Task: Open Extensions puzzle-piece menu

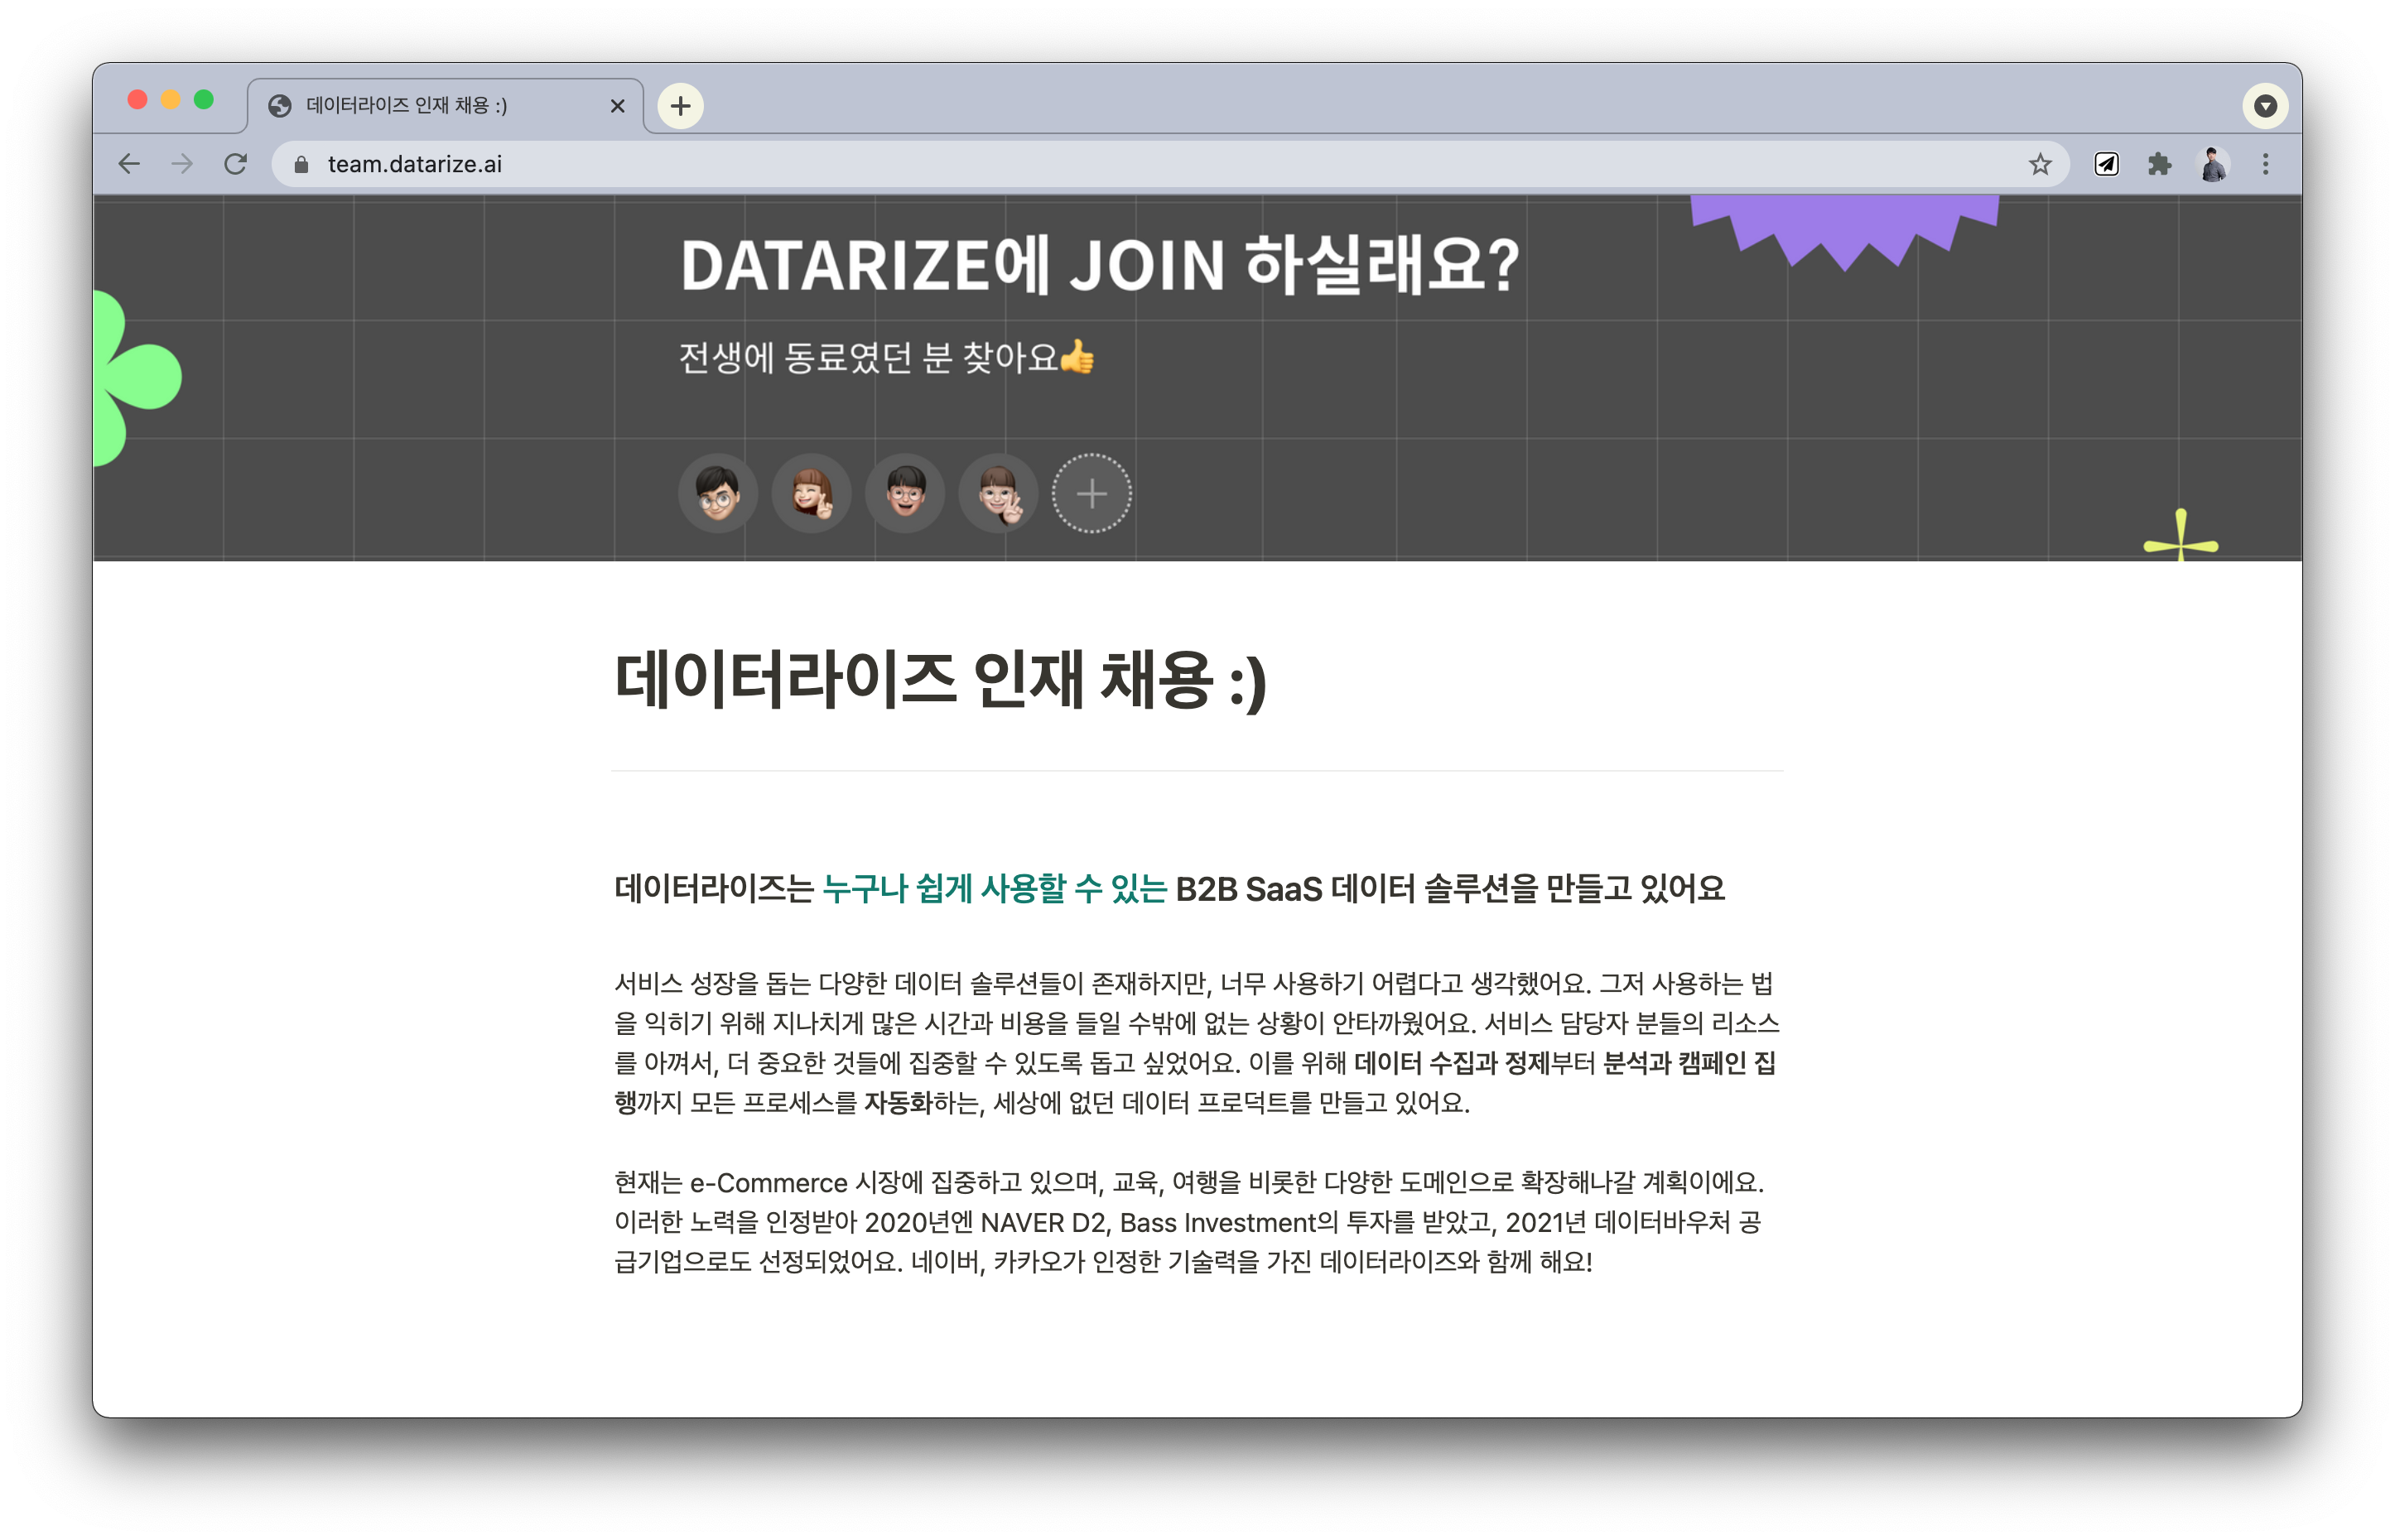Action: click(x=2159, y=164)
